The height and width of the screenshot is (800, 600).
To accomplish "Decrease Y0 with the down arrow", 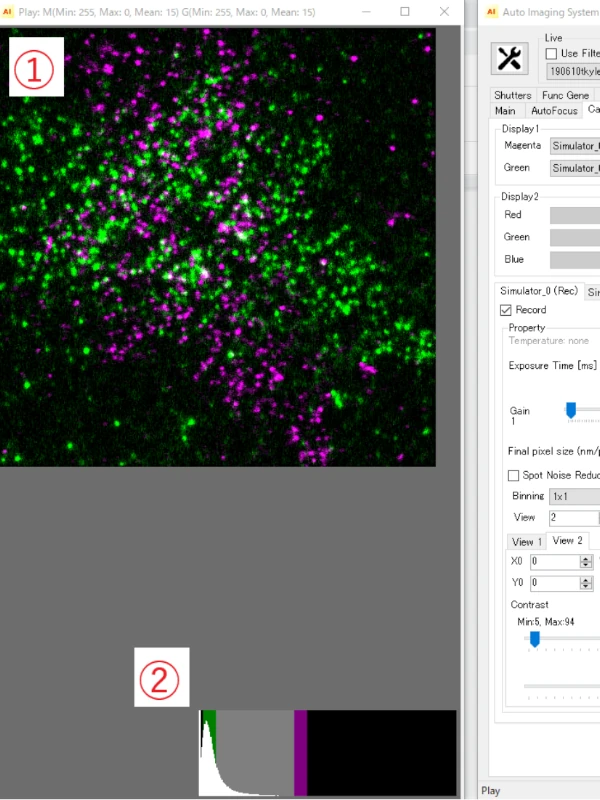I will tap(586, 586).
